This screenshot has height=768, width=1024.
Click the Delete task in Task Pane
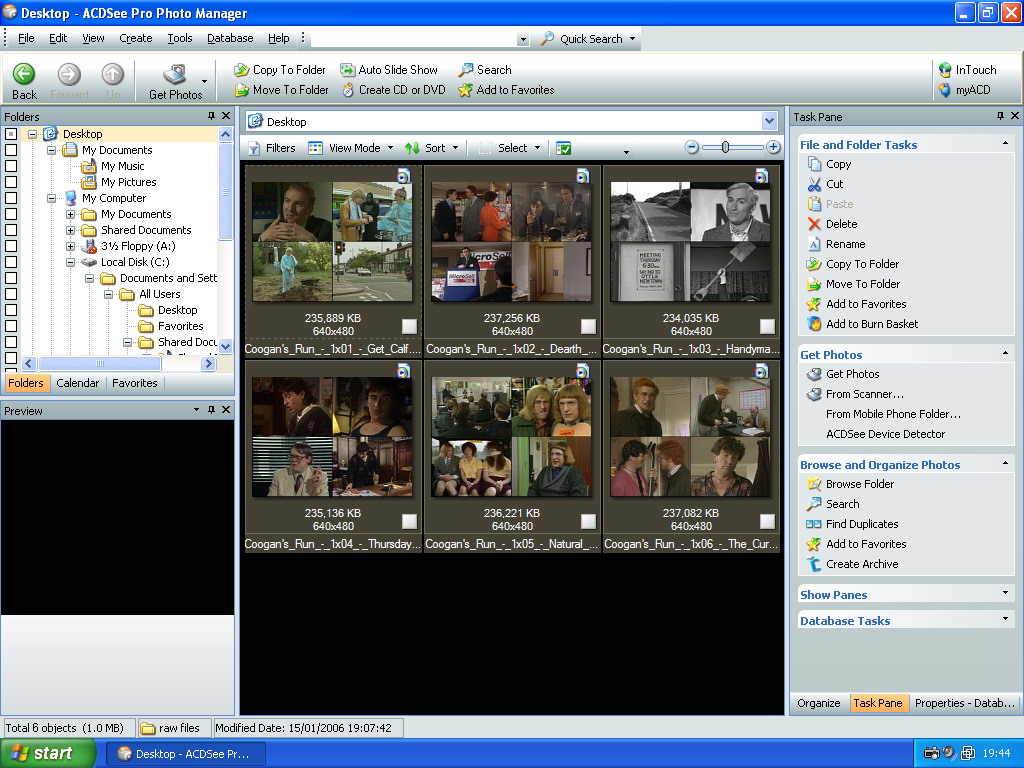point(841,224)
